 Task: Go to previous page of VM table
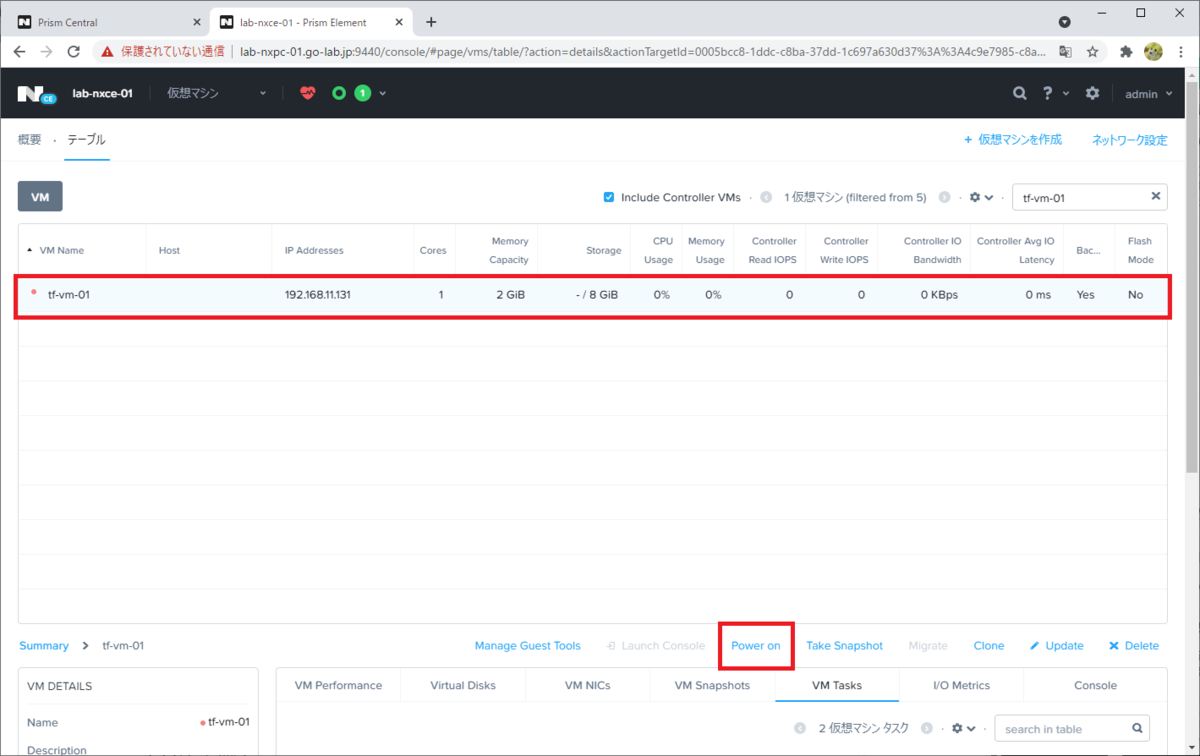tap(766, 197)
